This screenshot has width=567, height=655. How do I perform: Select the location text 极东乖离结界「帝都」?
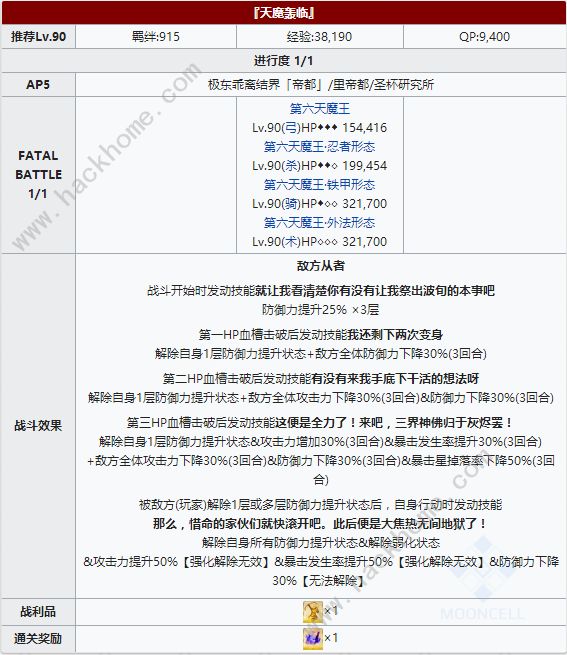267,85
